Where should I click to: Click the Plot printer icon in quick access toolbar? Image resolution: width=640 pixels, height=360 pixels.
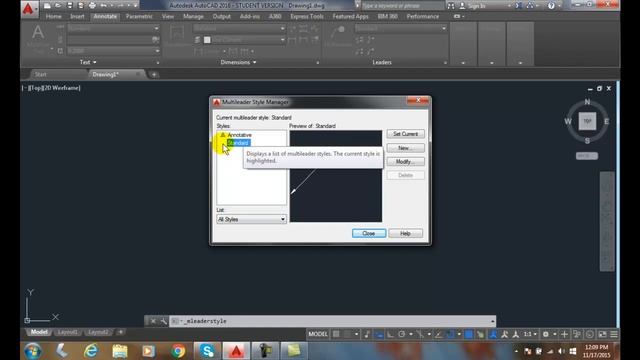[x=92, y=6]
